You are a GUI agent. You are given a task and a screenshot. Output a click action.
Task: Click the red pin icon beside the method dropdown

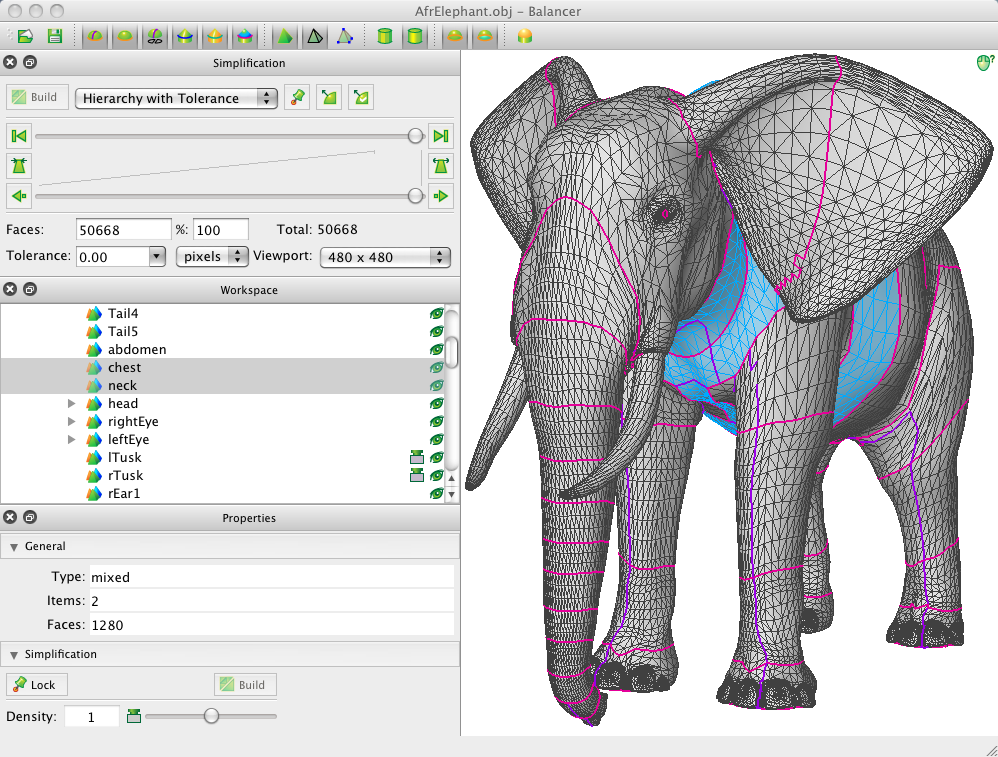pyautogui.click(x=297, y=97)
